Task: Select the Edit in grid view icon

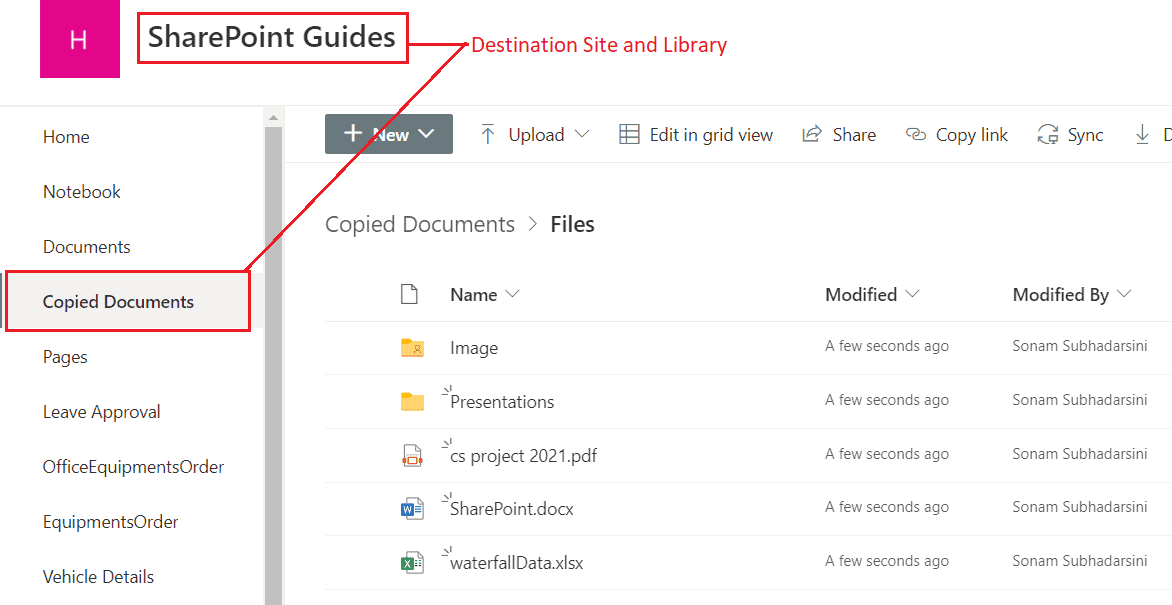Action: point(630,133)
